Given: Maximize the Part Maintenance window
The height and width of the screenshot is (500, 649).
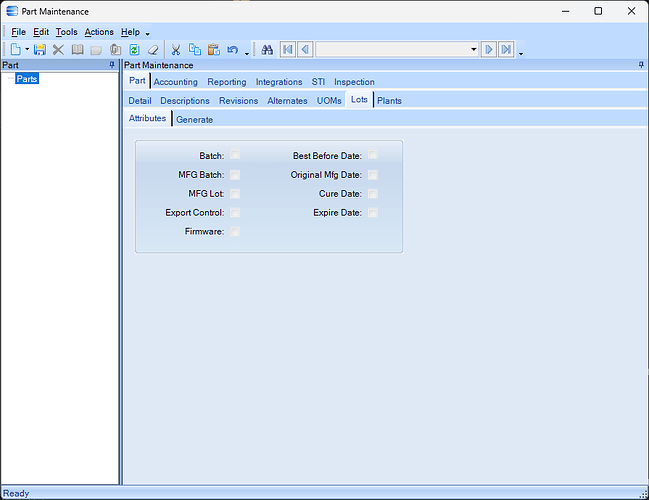Looking at the screenshot, I should [x=598, y=11].
